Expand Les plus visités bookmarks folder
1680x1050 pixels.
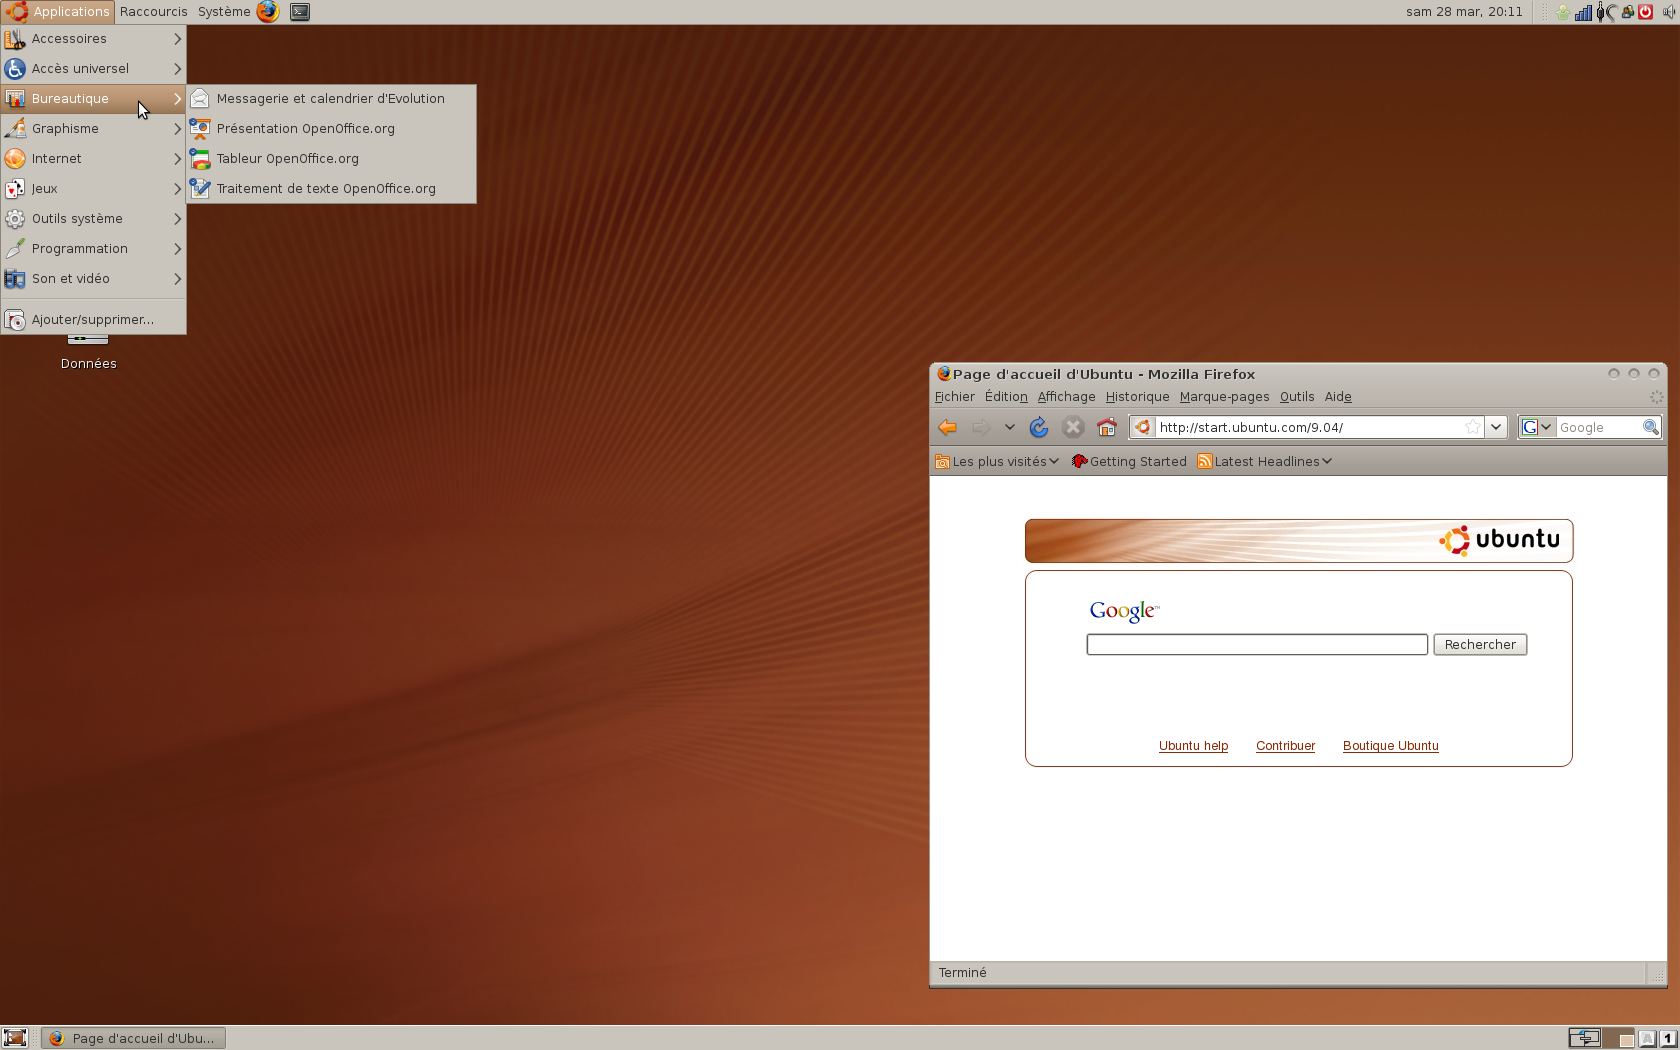tap(997, 461)
